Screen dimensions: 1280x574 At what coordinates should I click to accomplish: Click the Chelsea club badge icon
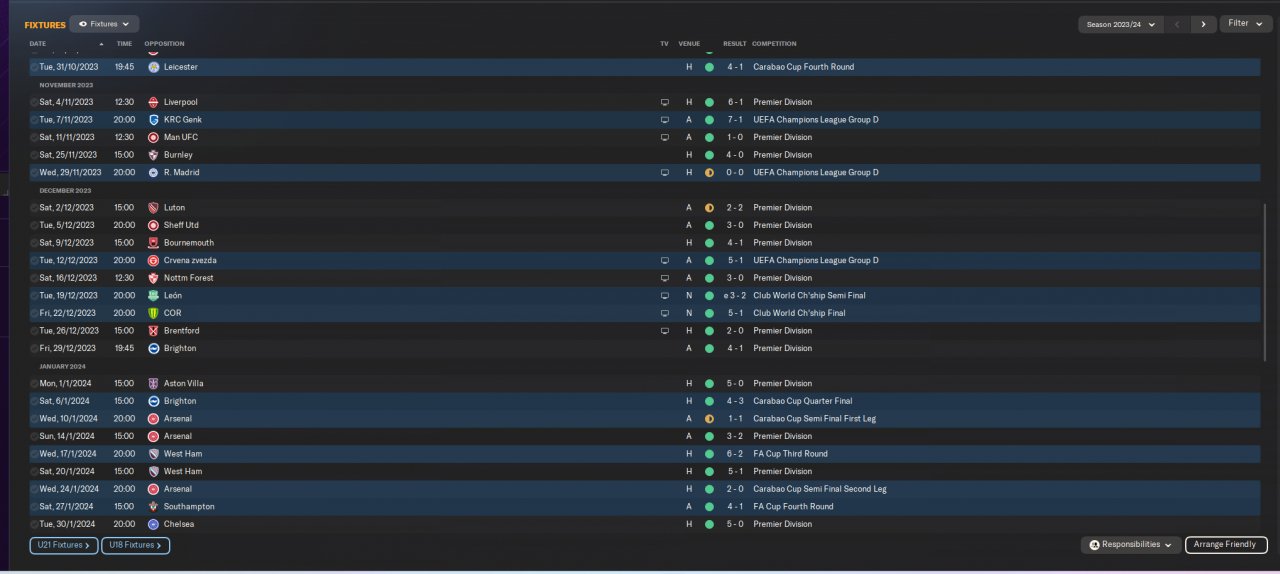pyautogui.click(x=153, y=524)
